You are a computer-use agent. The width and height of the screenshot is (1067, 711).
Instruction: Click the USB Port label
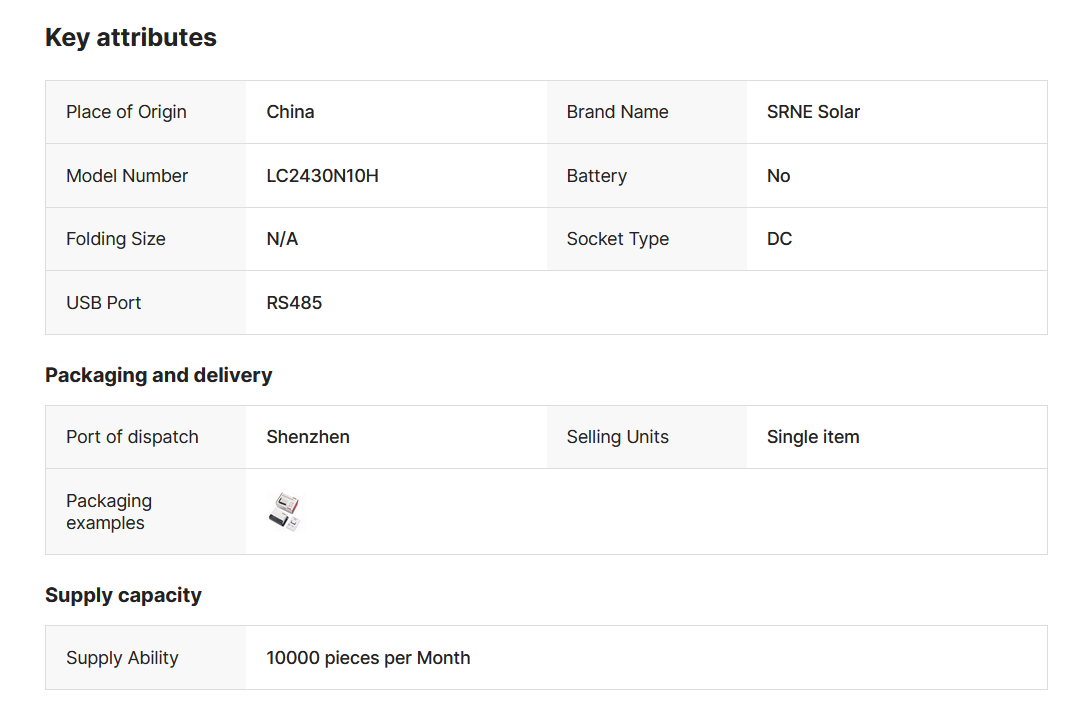tap(104, 303)
